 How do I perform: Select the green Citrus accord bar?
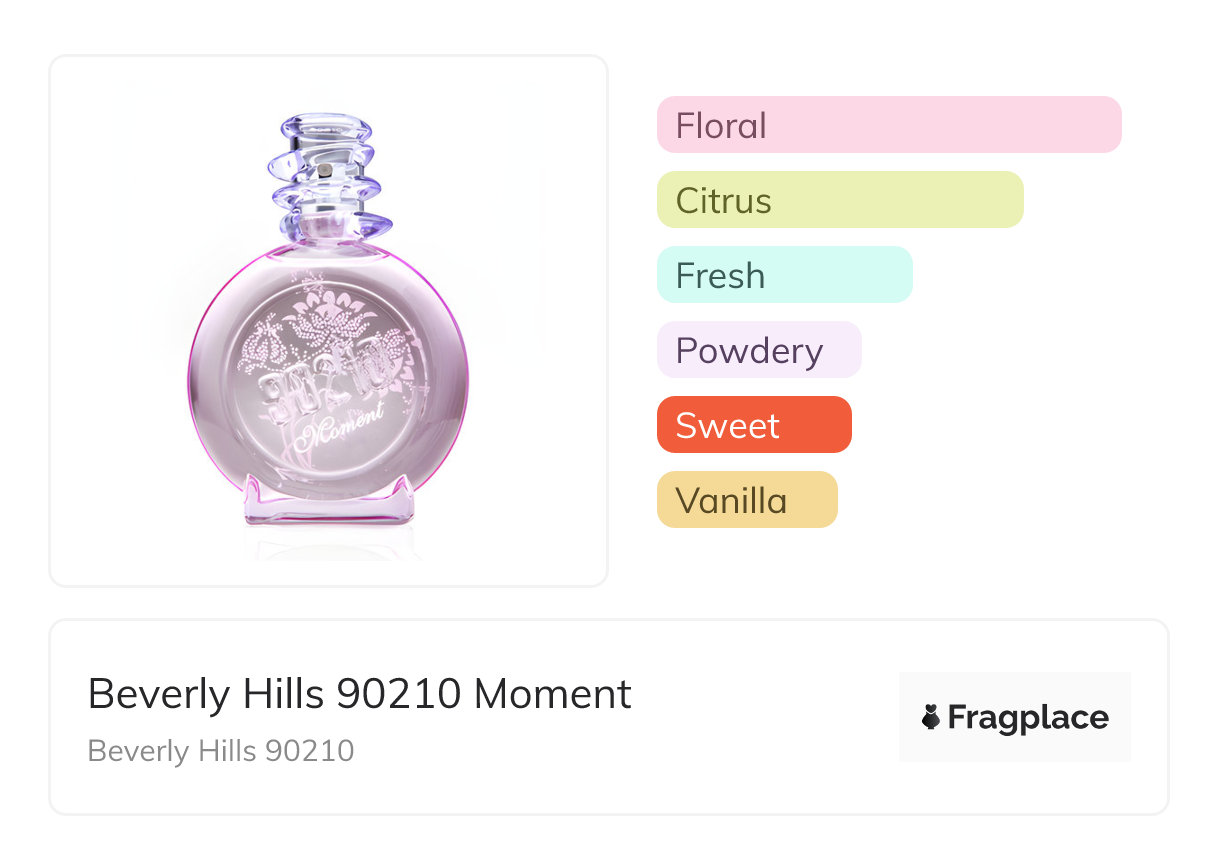click(840, 200)
